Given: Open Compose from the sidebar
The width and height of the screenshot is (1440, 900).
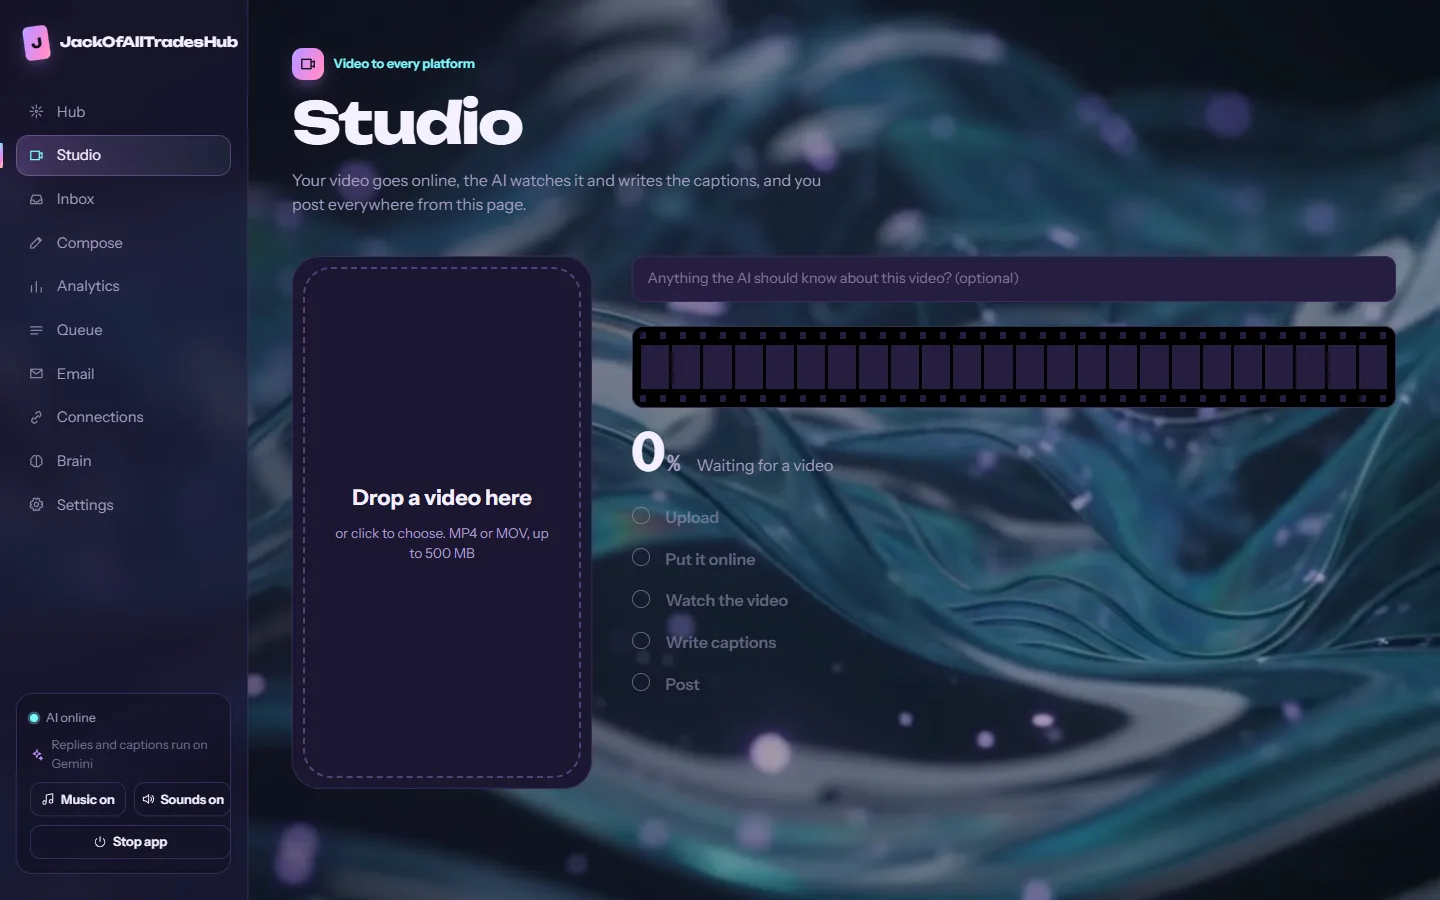Looking at the screenshot, I should pos(123,243).
